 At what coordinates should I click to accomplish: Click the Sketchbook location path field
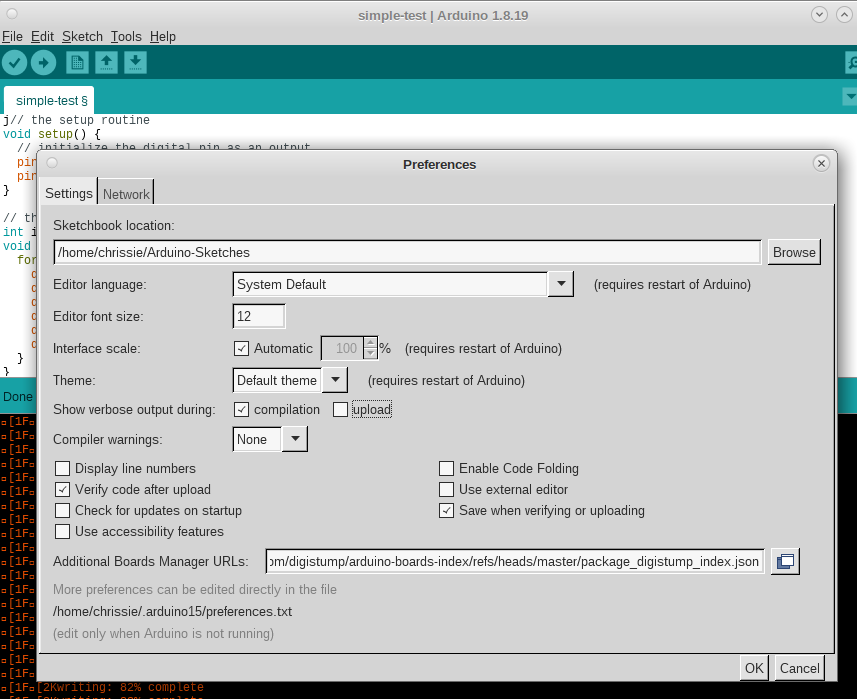(x=407, y=252)
